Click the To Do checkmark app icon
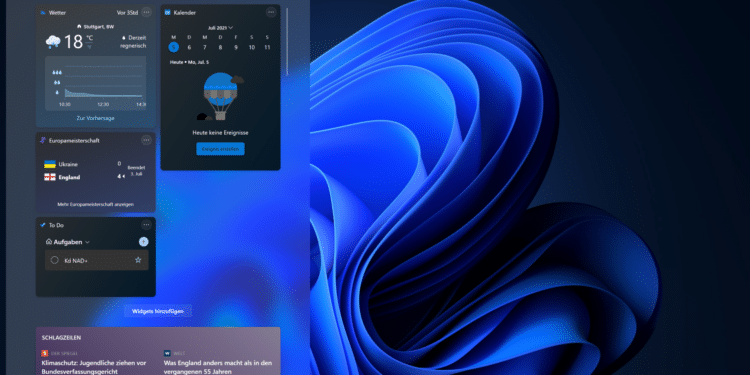 pyautogui.click(x=43, y=225)
